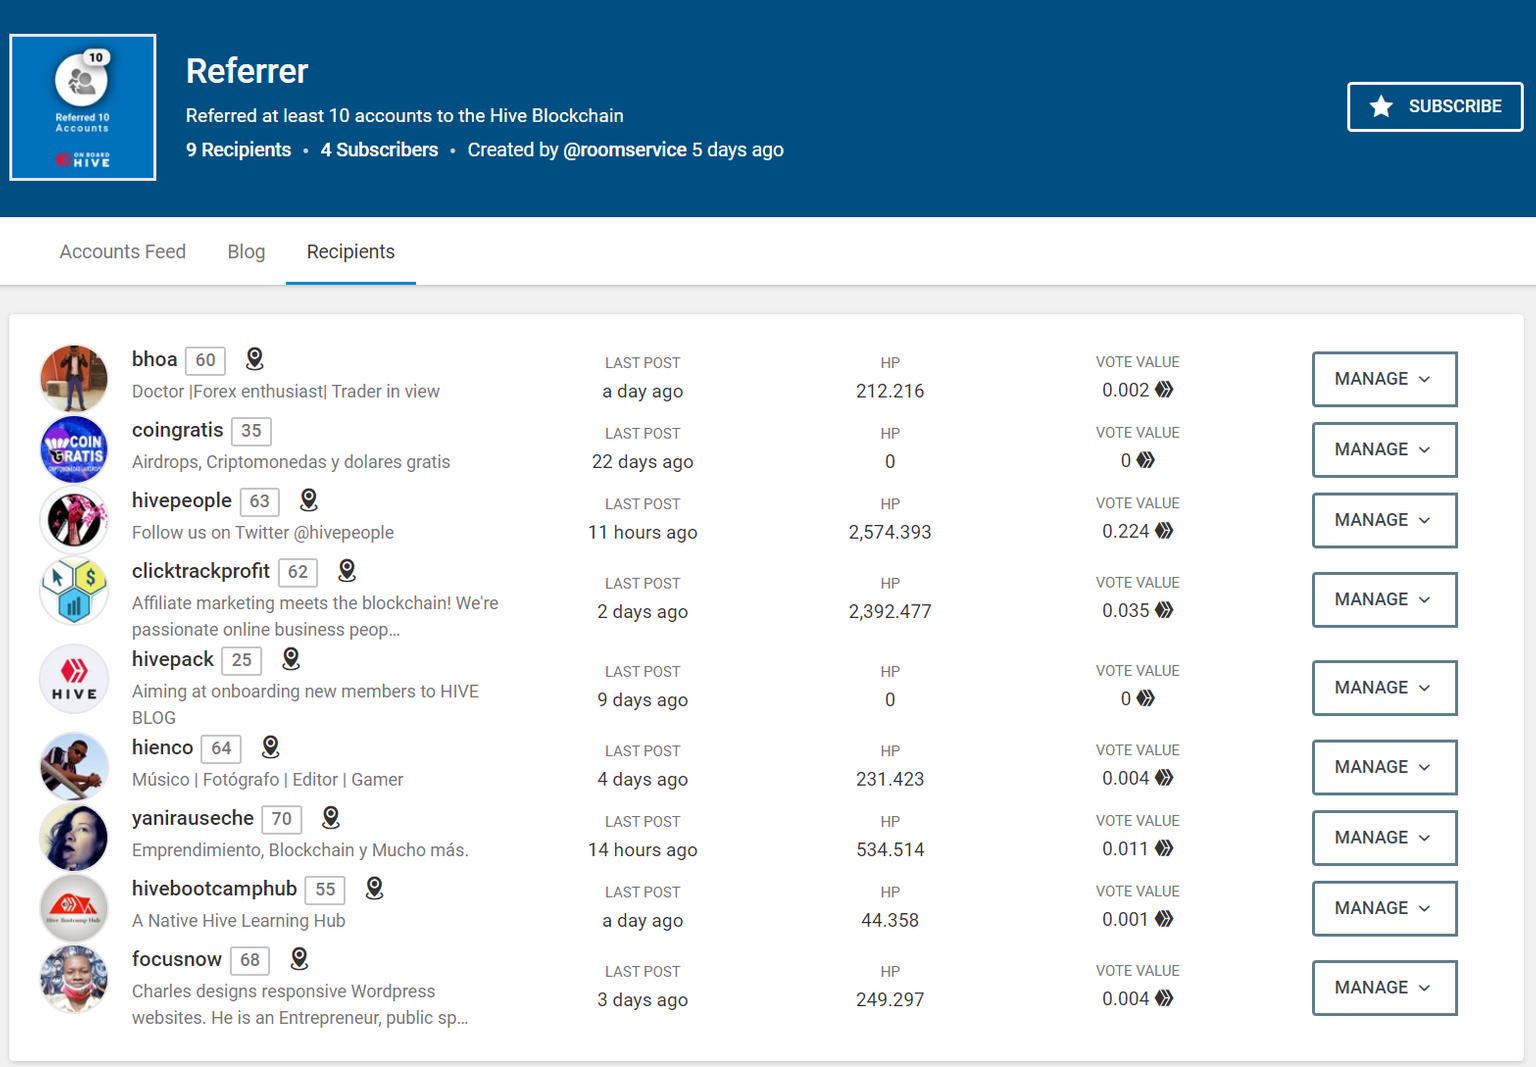This screenshot has width=1536, height=1067.
Task: Open hivepeople's profile avatar
Action: click(74, 520)
